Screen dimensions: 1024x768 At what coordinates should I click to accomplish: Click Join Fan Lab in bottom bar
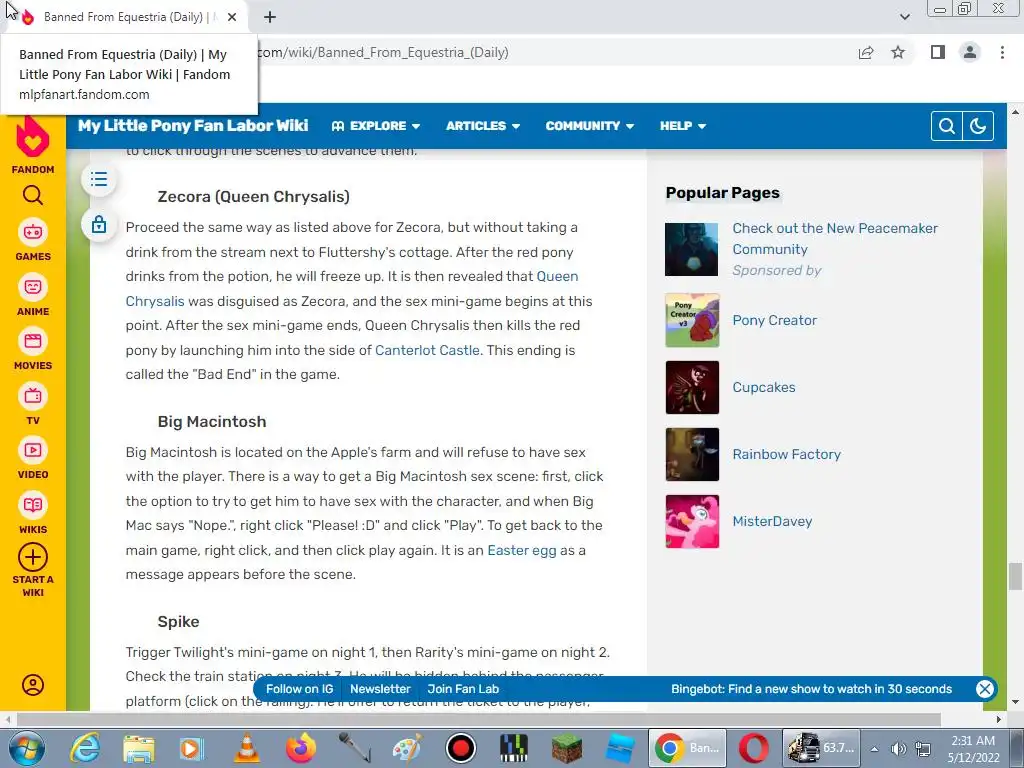click(463, 688)
